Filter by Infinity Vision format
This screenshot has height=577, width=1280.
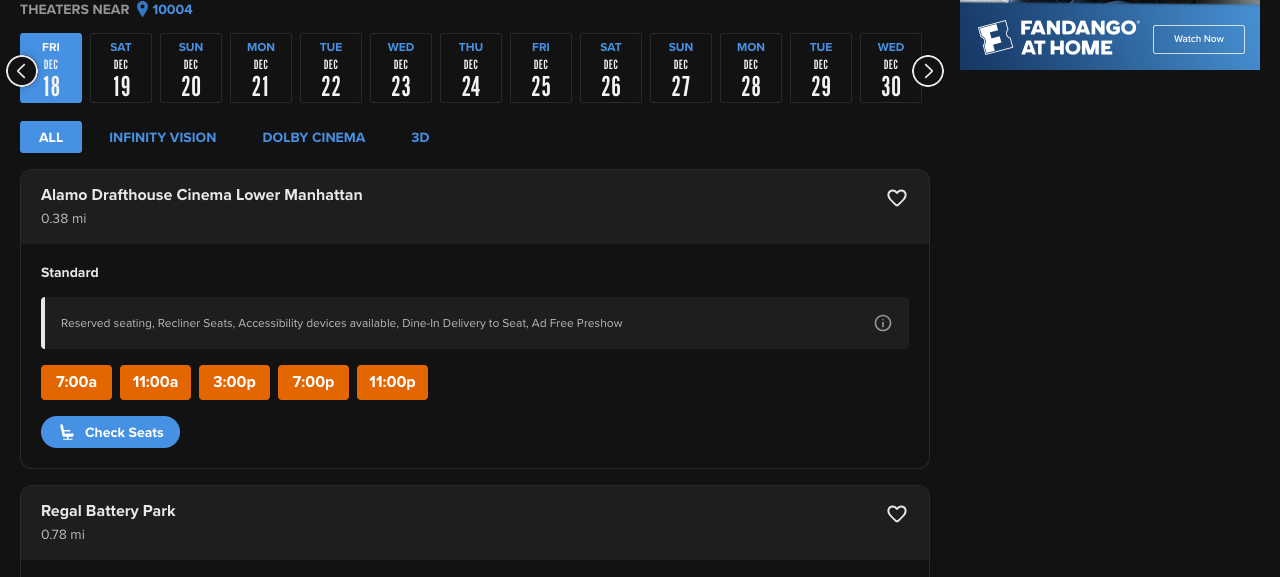pos(163,137)
